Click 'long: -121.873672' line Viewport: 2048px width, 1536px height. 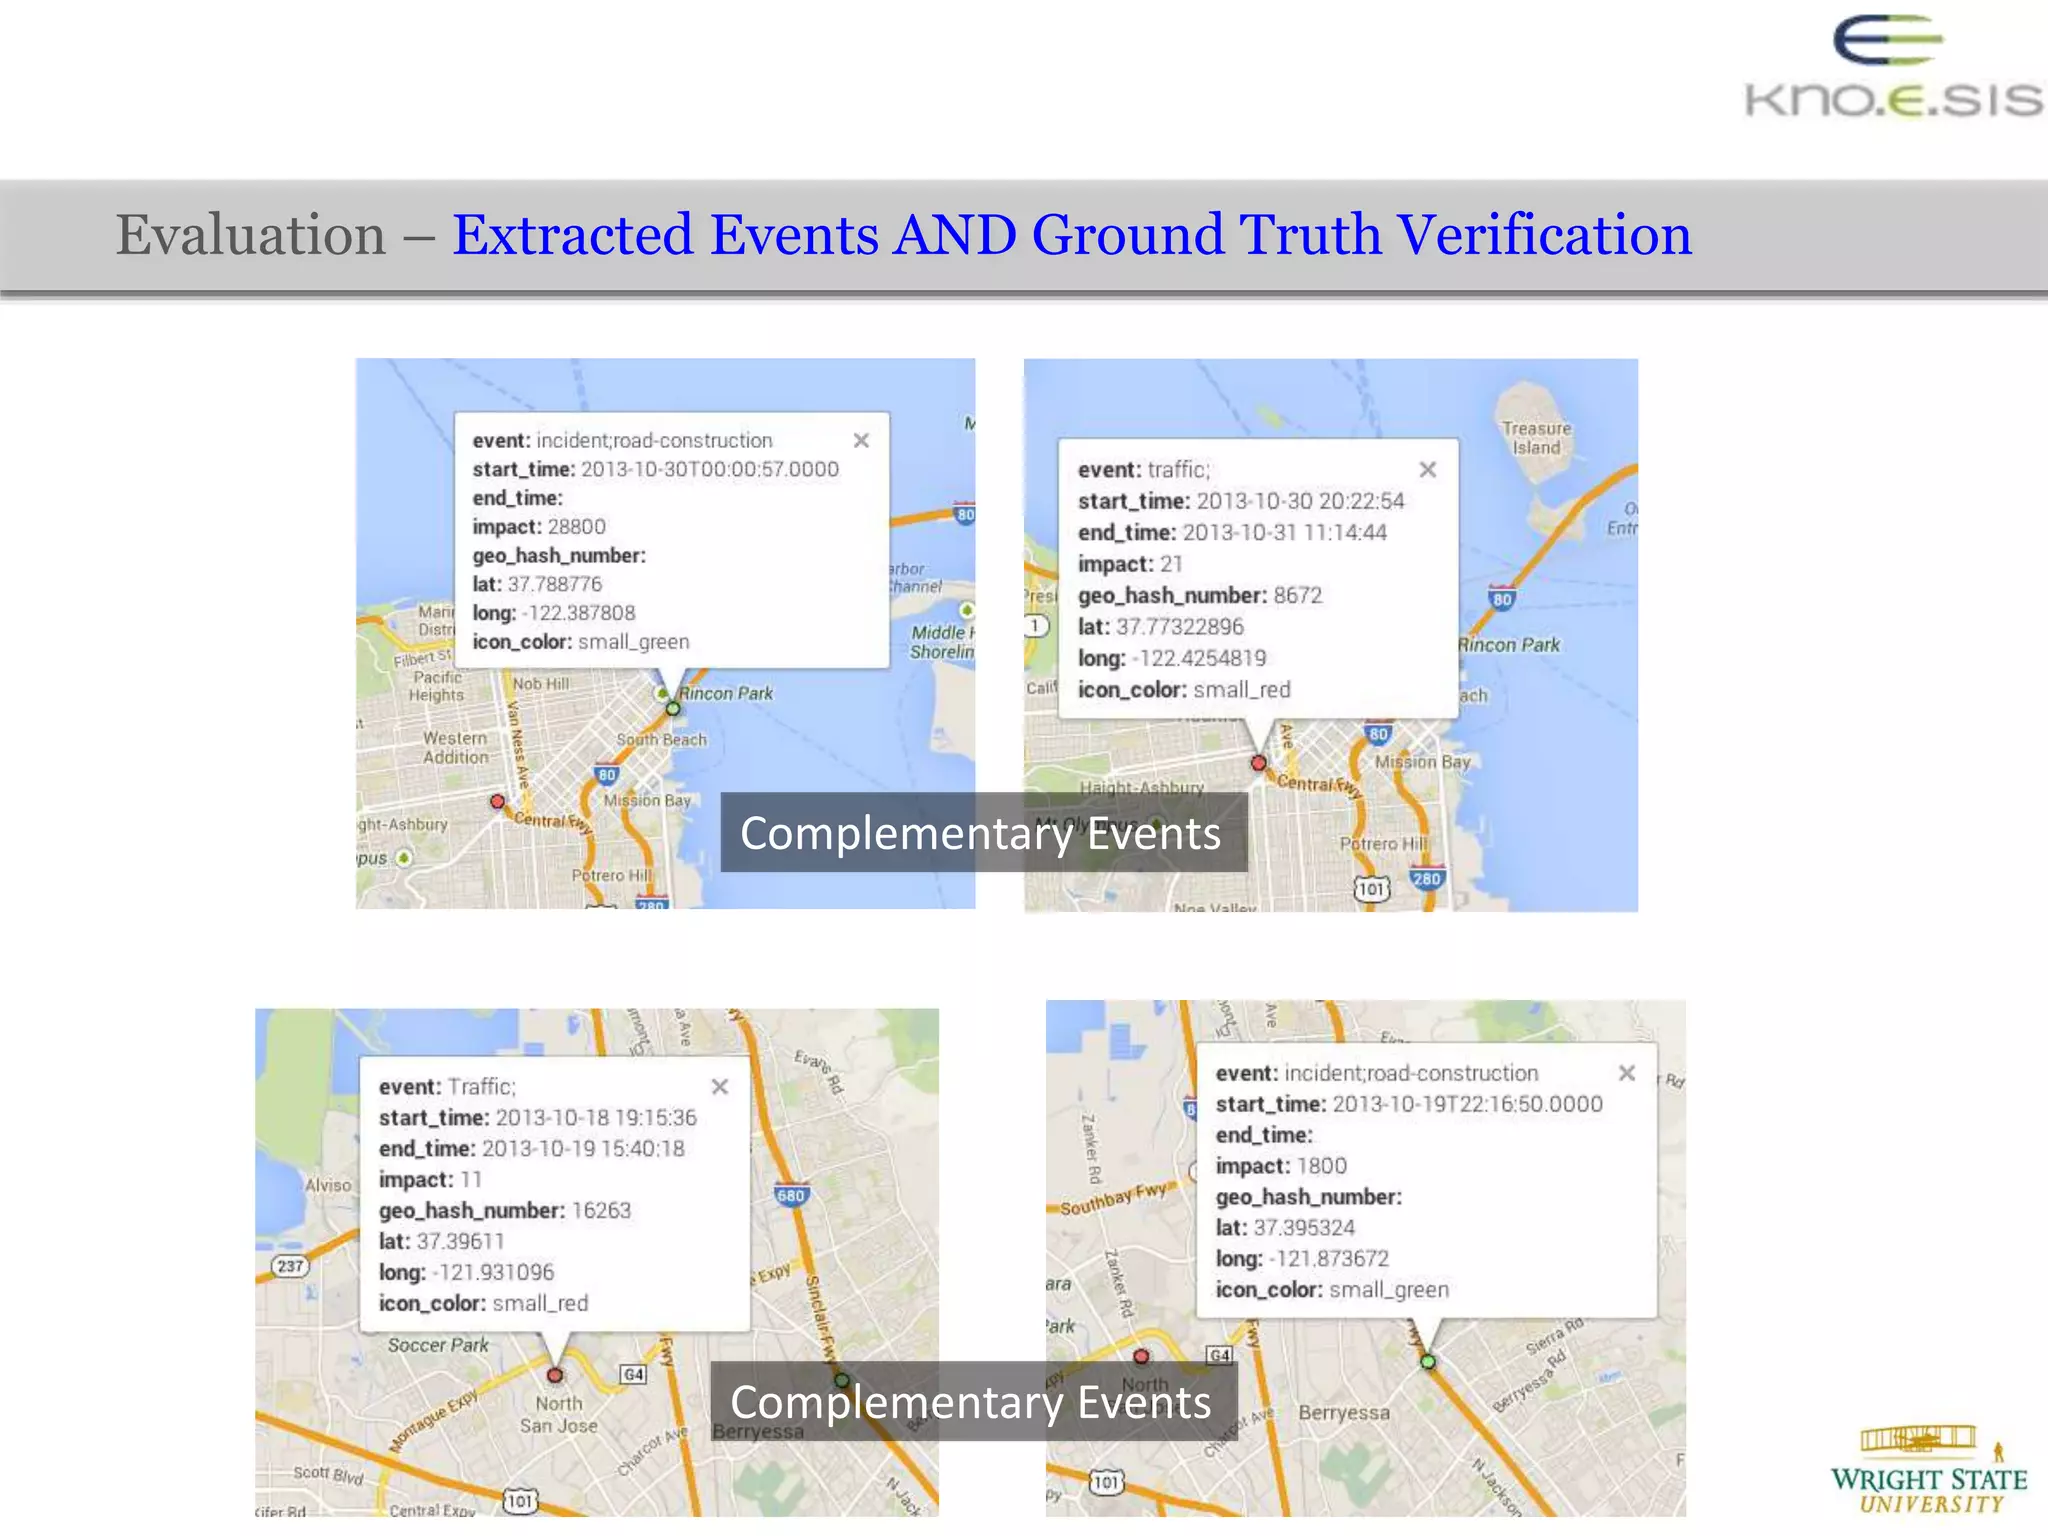(x=1302, y=1259)
